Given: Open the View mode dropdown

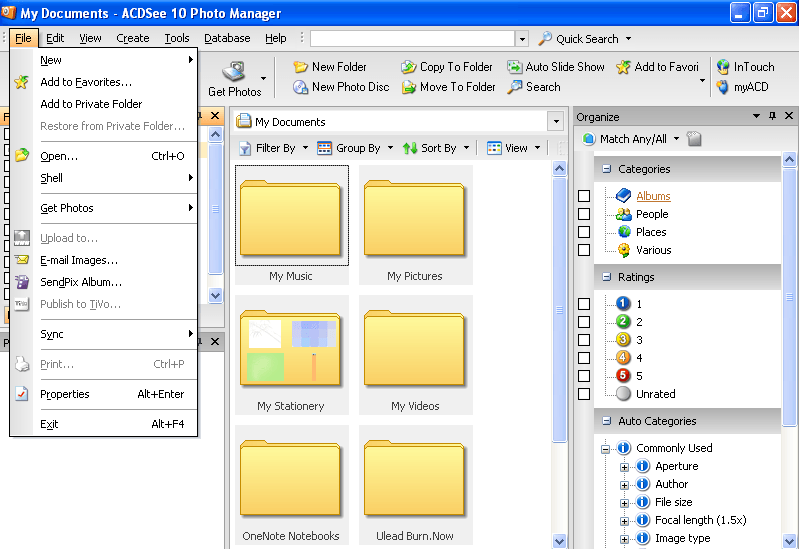Looking at the screenshot, I should pyautogui.click(x=538, y=148).
